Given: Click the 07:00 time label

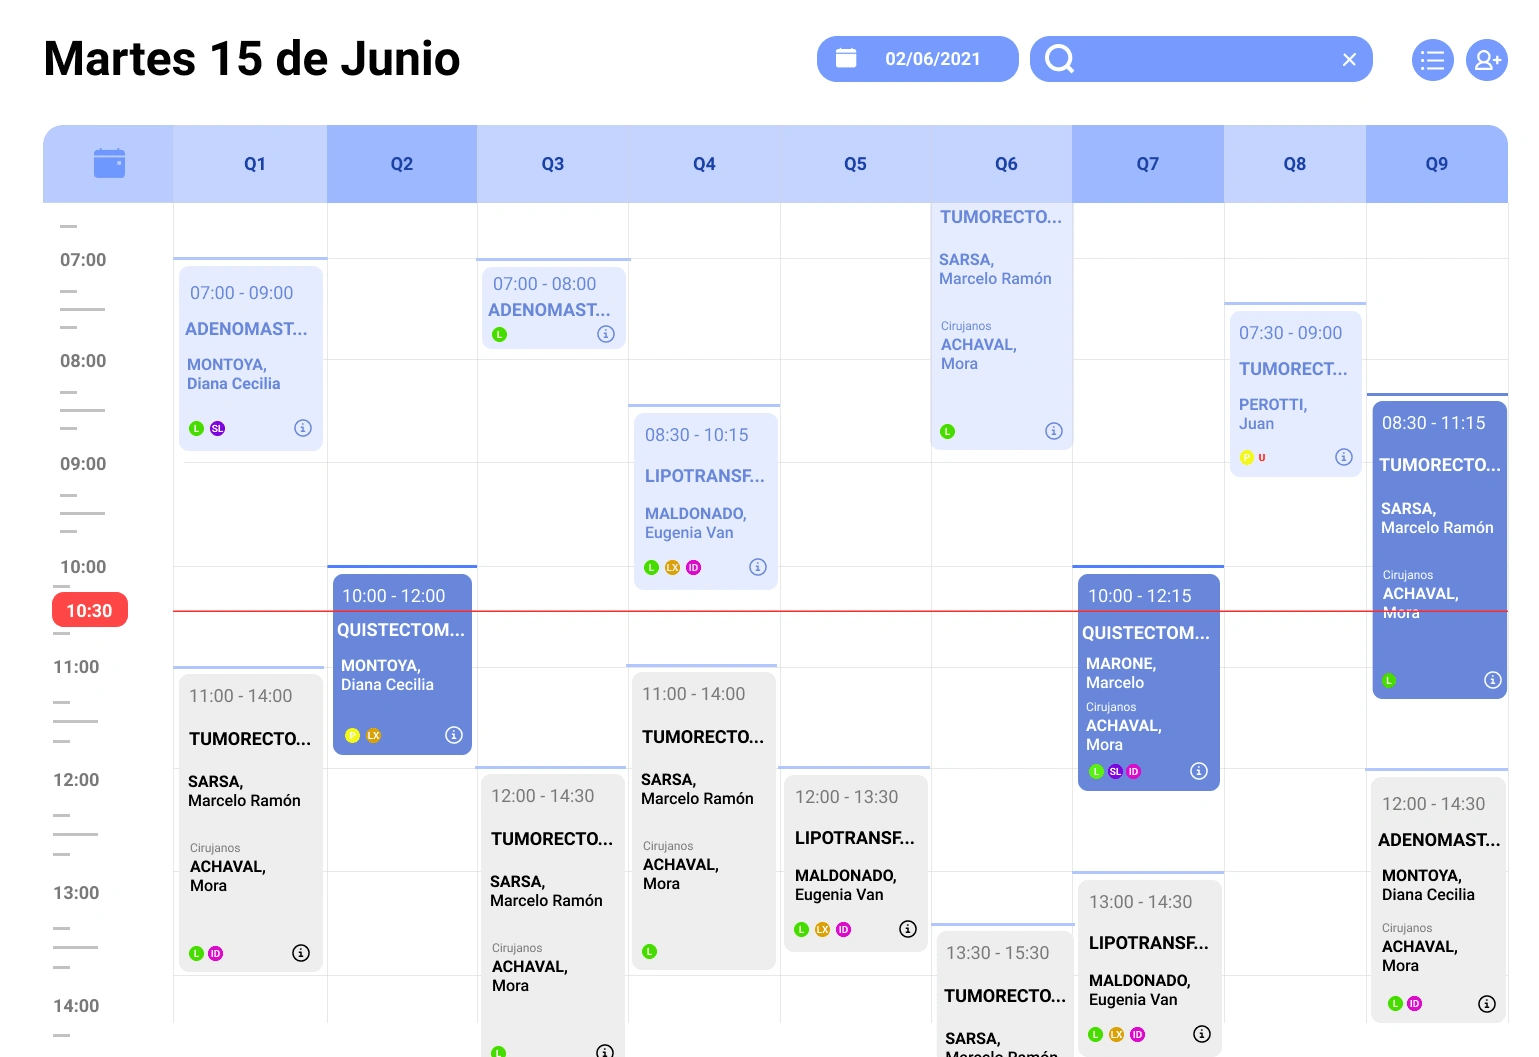Looking at the screenshot, I should coord(83,260).
